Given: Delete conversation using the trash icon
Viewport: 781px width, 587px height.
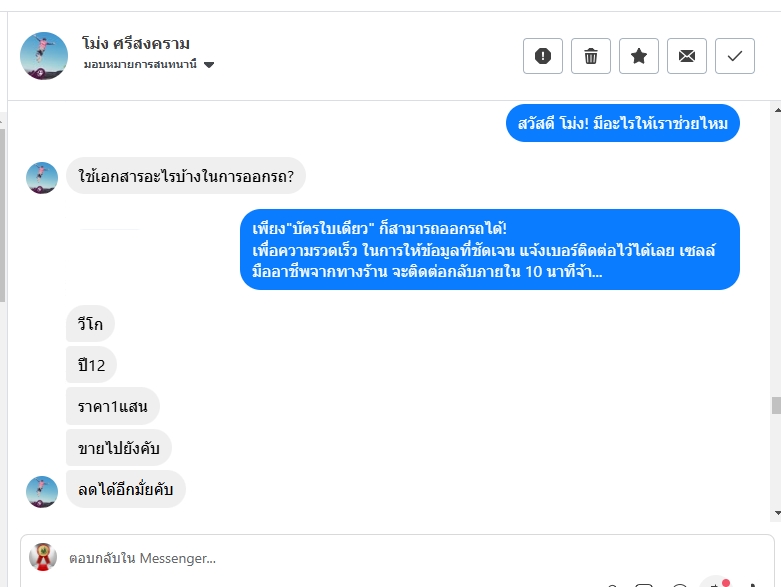Looking at the screenshot, I should point(591,56).
